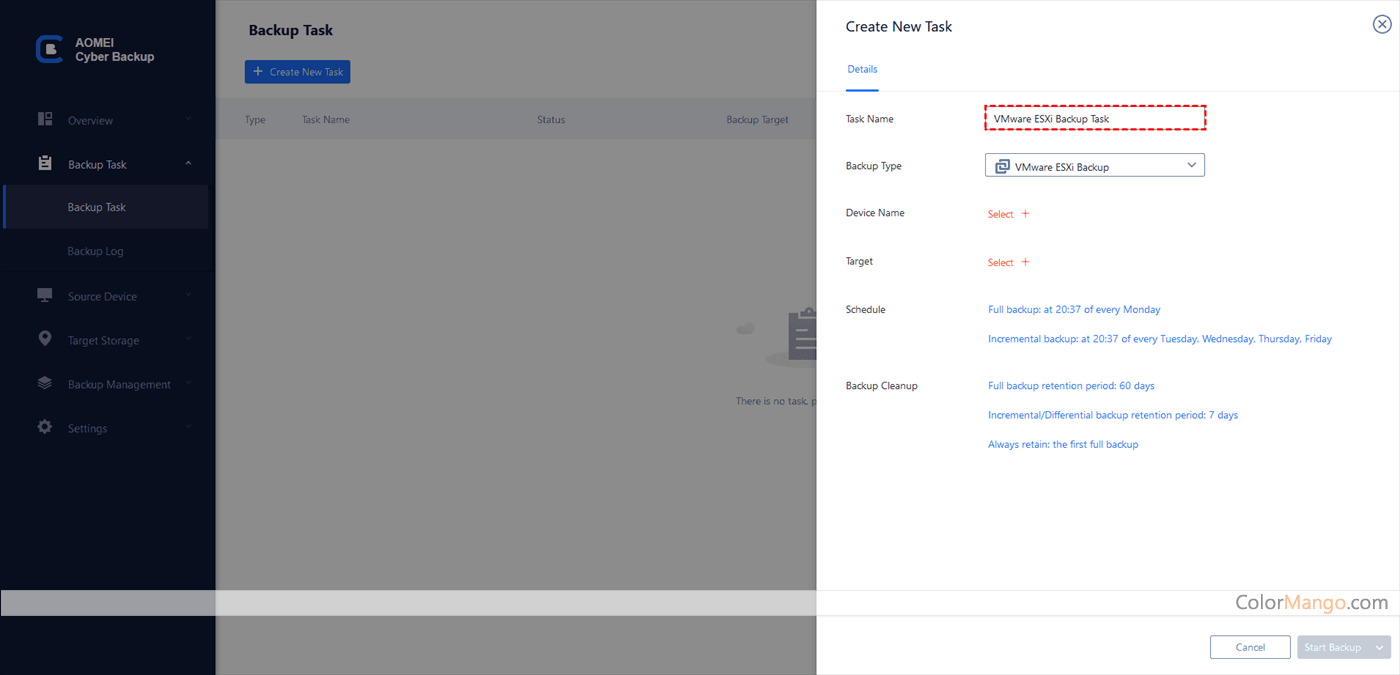Close the Create New Task panel
Image resolution: width=1400 pixels, height=675 pixels.
pos(1381,25)
